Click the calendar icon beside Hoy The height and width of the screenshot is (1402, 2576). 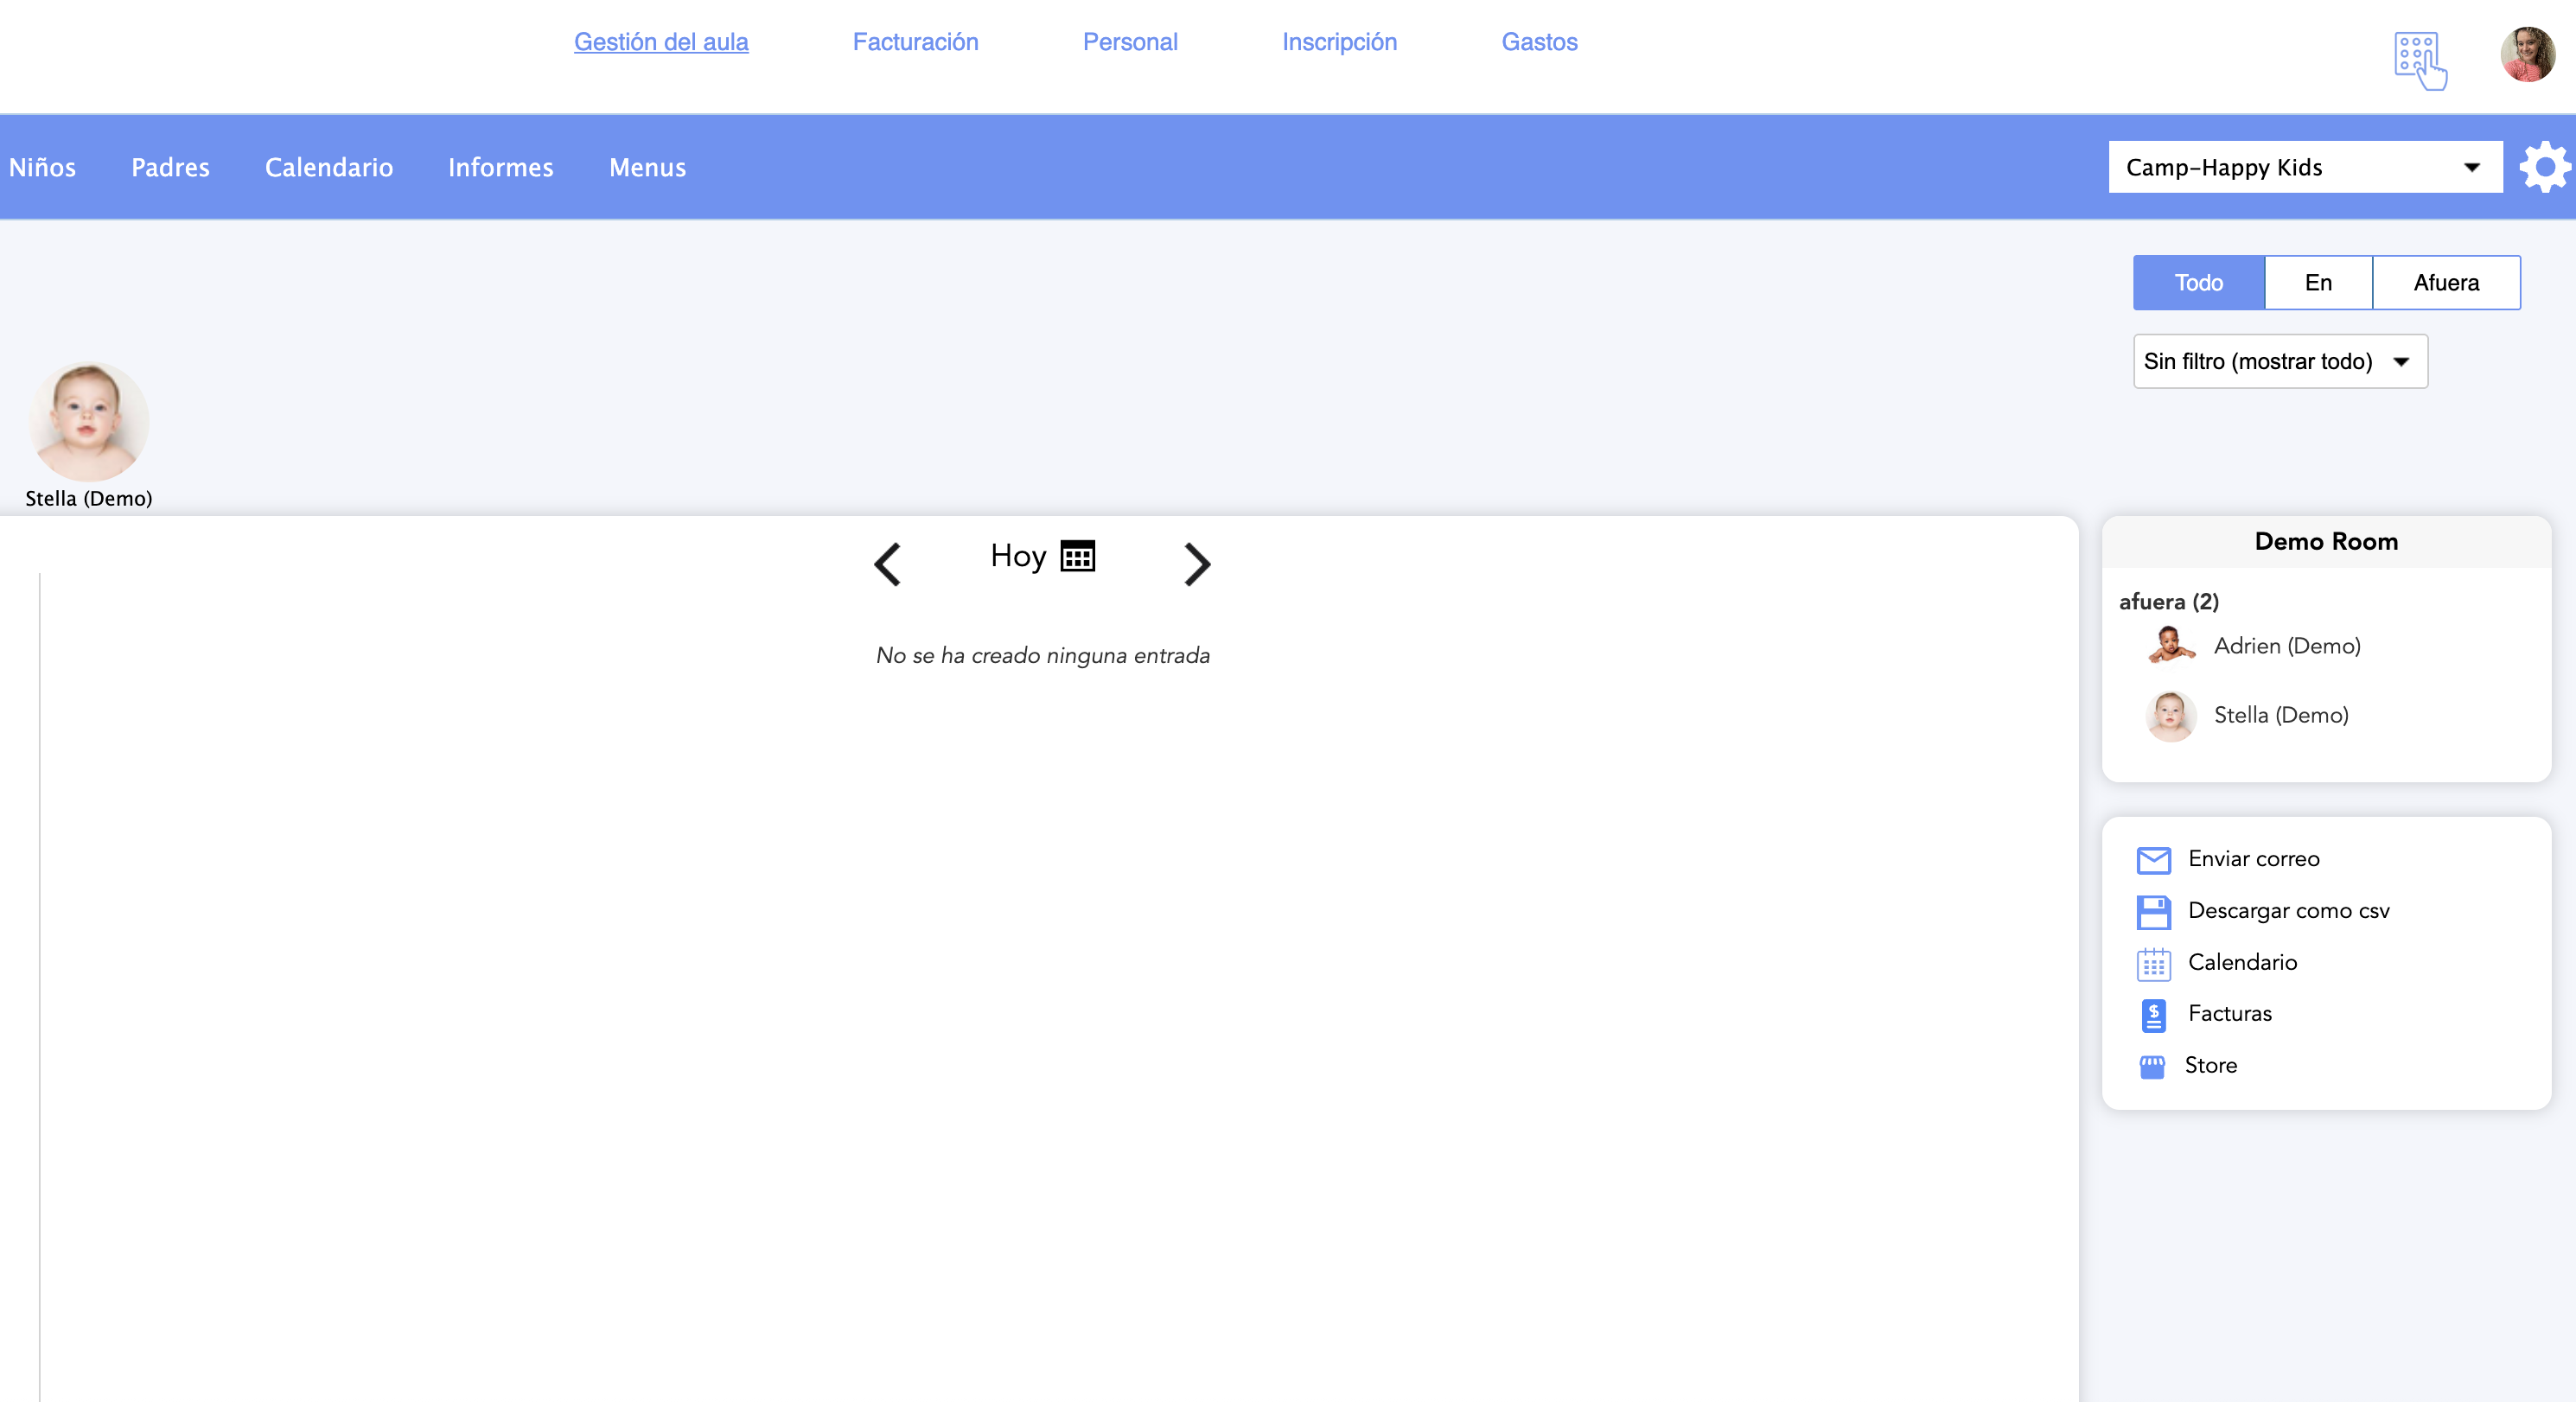(1077, 555)
